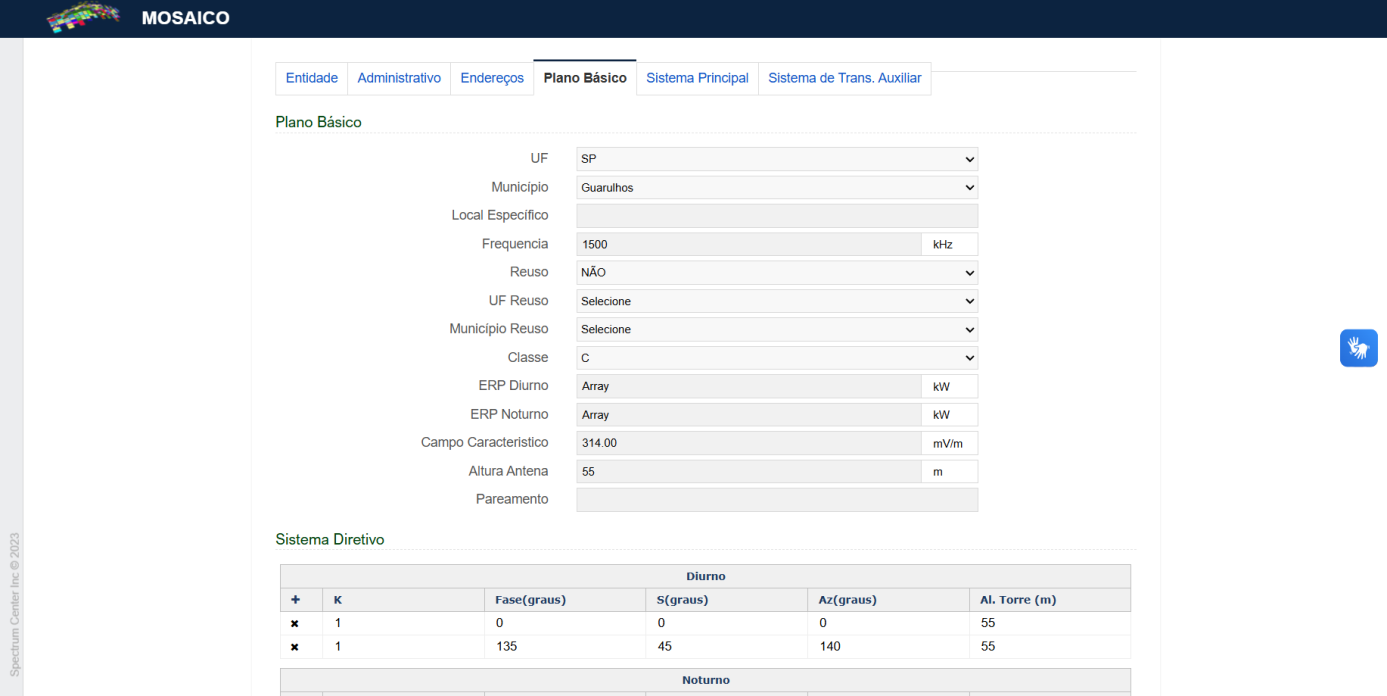Click the K column header in Diurno
The image size is (1387, 696).
(x=403, y=600)
